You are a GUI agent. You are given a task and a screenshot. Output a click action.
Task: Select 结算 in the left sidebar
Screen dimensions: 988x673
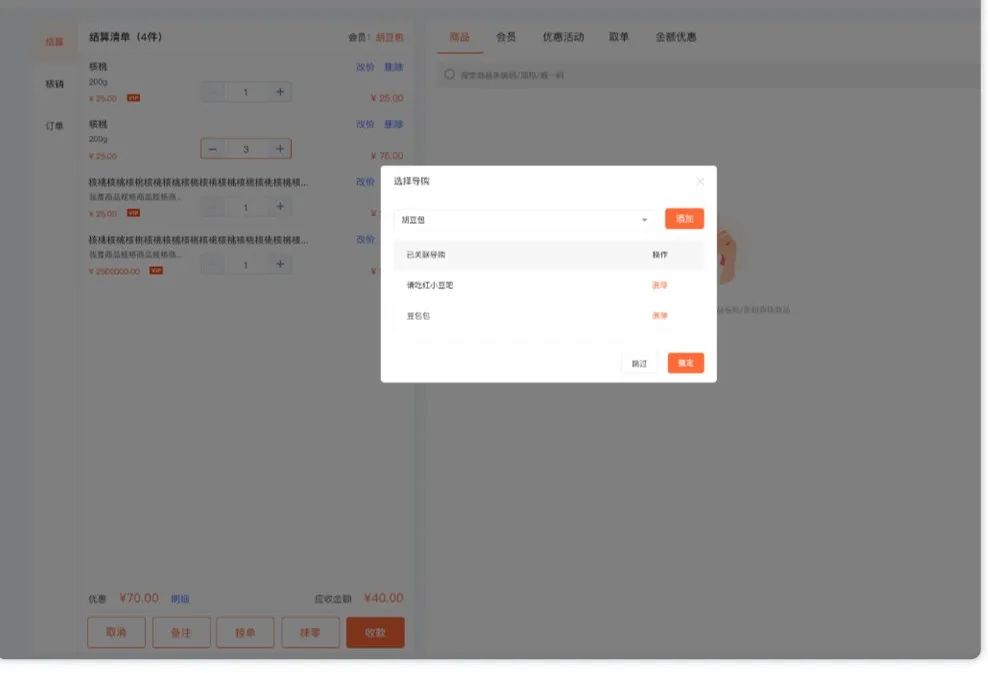click(x=54, y=42)
